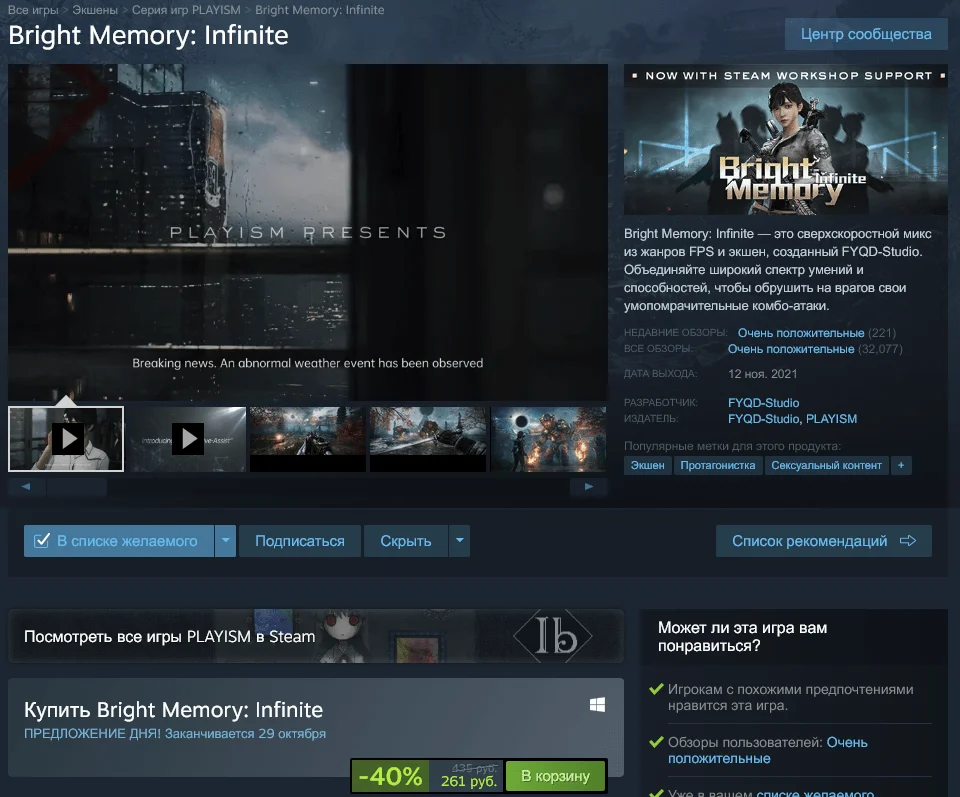The height and width of the screenshot is (797, 960).
Task: Toggle the 'В списке желаемого' wishlist checkbox button
Action: pos(119,541)
